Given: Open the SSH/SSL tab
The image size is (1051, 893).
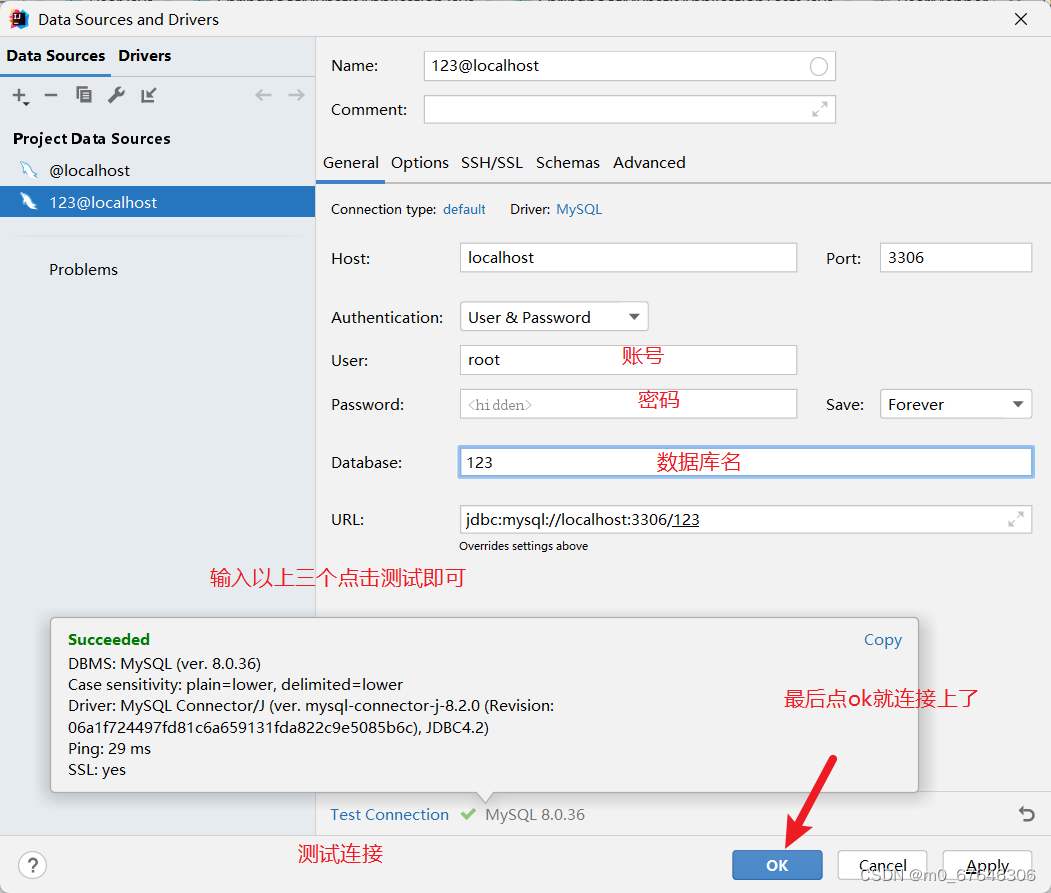Looking at the screenshot, I should point(492,163).
